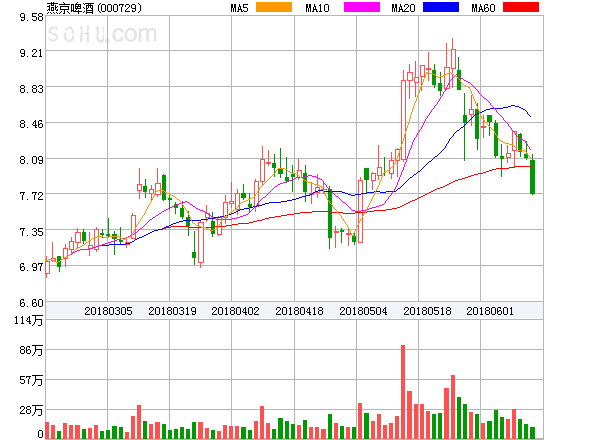600x440 pixels.
Task: Click the 20180305 date label
Action: click(108, 311)
